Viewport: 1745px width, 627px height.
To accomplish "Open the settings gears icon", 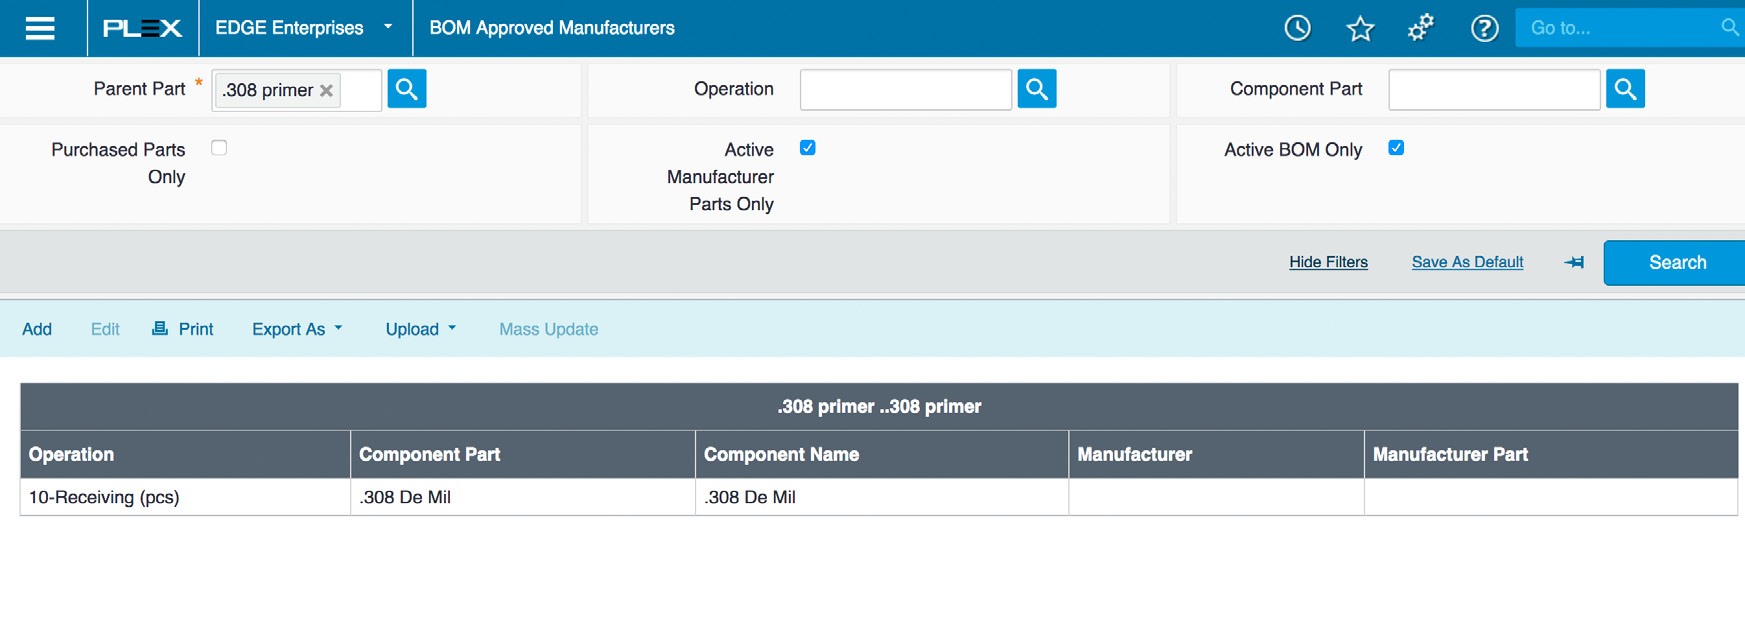I will 1421,28.
